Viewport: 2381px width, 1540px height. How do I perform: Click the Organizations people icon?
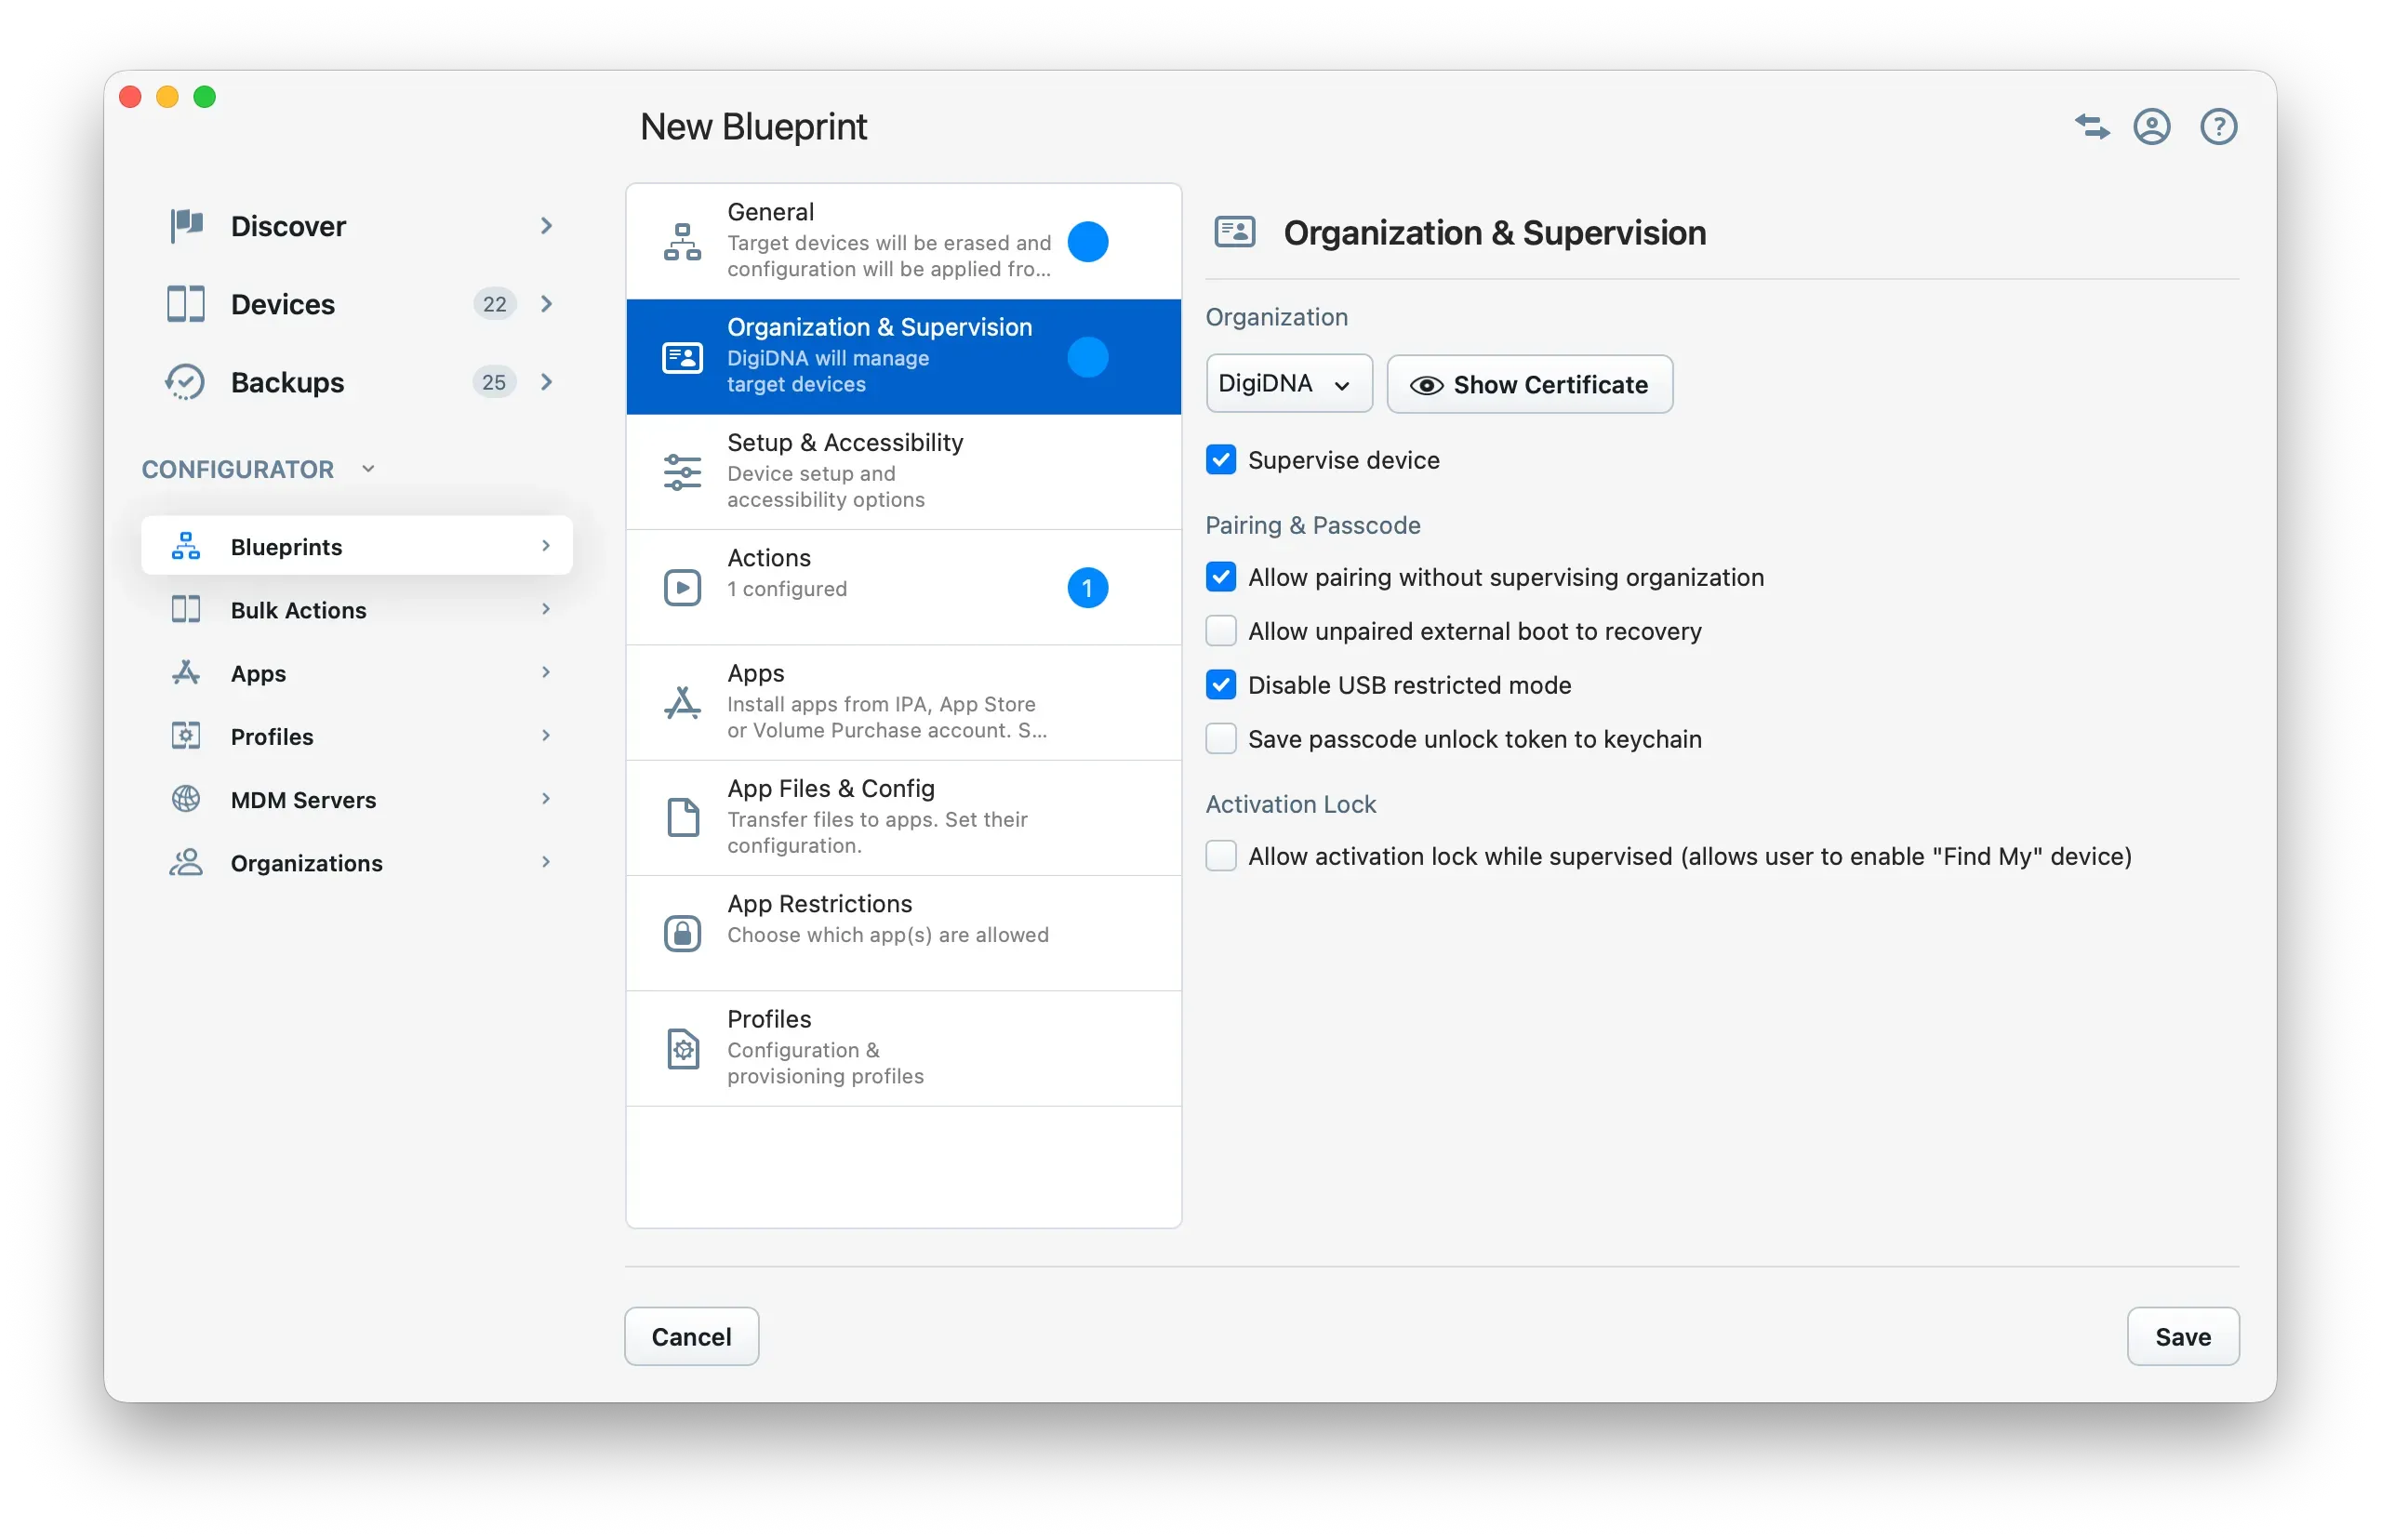pos(186,862)
